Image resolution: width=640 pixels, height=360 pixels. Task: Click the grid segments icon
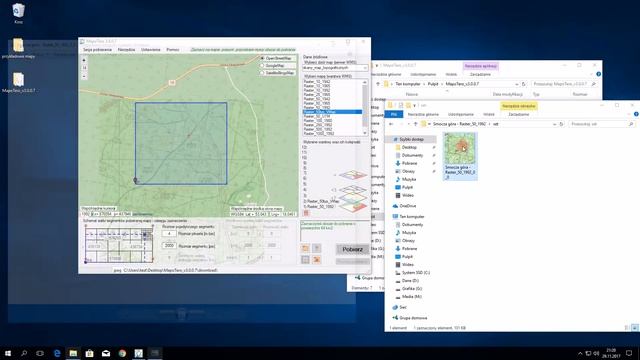point(305,260)
